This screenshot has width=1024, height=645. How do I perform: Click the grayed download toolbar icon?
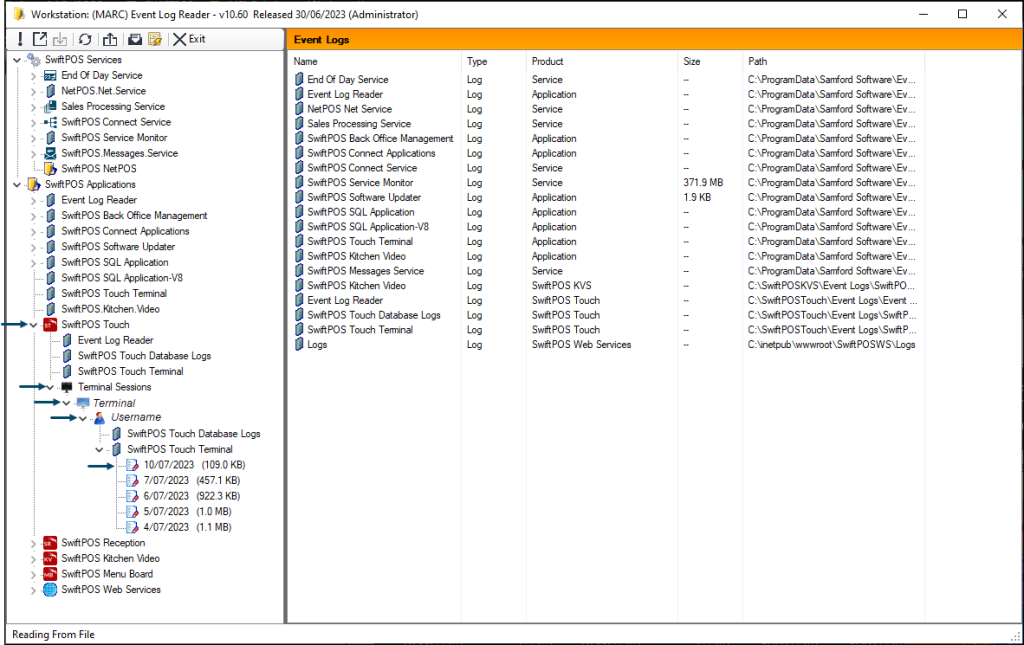(60, 39)
